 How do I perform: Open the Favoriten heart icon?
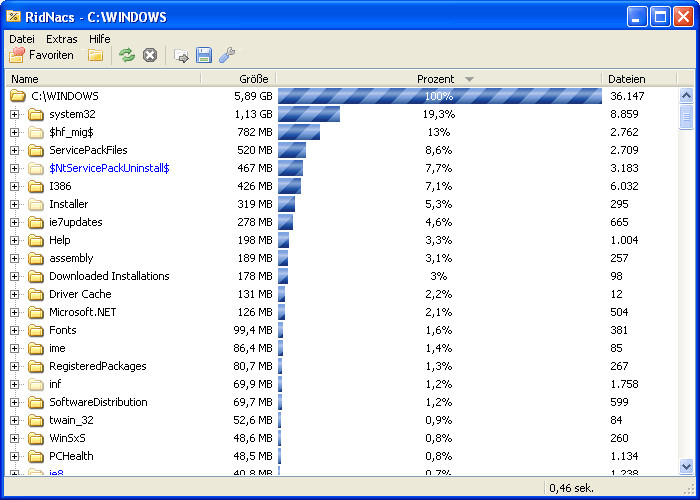(17, 55)
